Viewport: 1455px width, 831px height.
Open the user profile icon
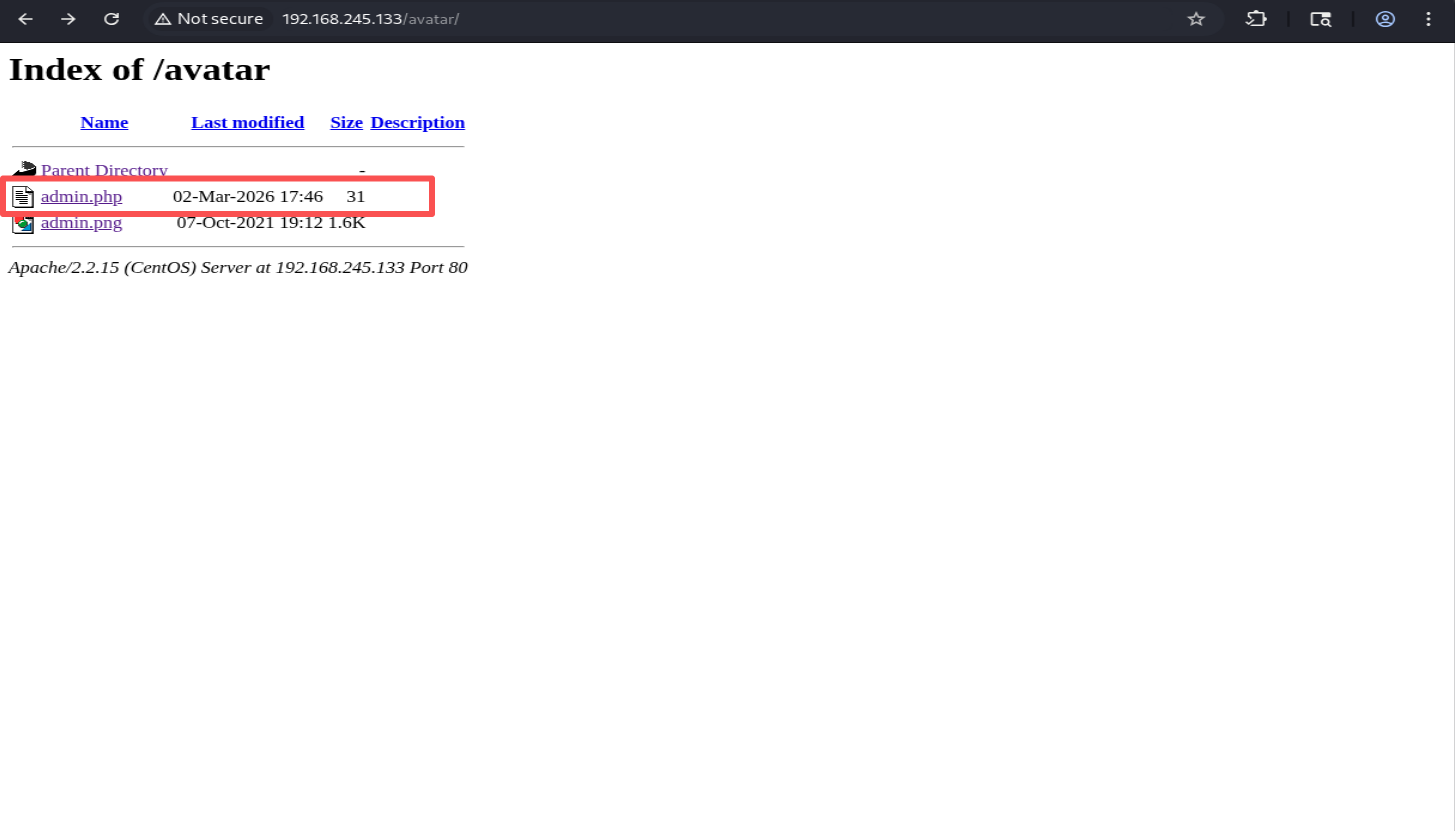point(1385,19)
